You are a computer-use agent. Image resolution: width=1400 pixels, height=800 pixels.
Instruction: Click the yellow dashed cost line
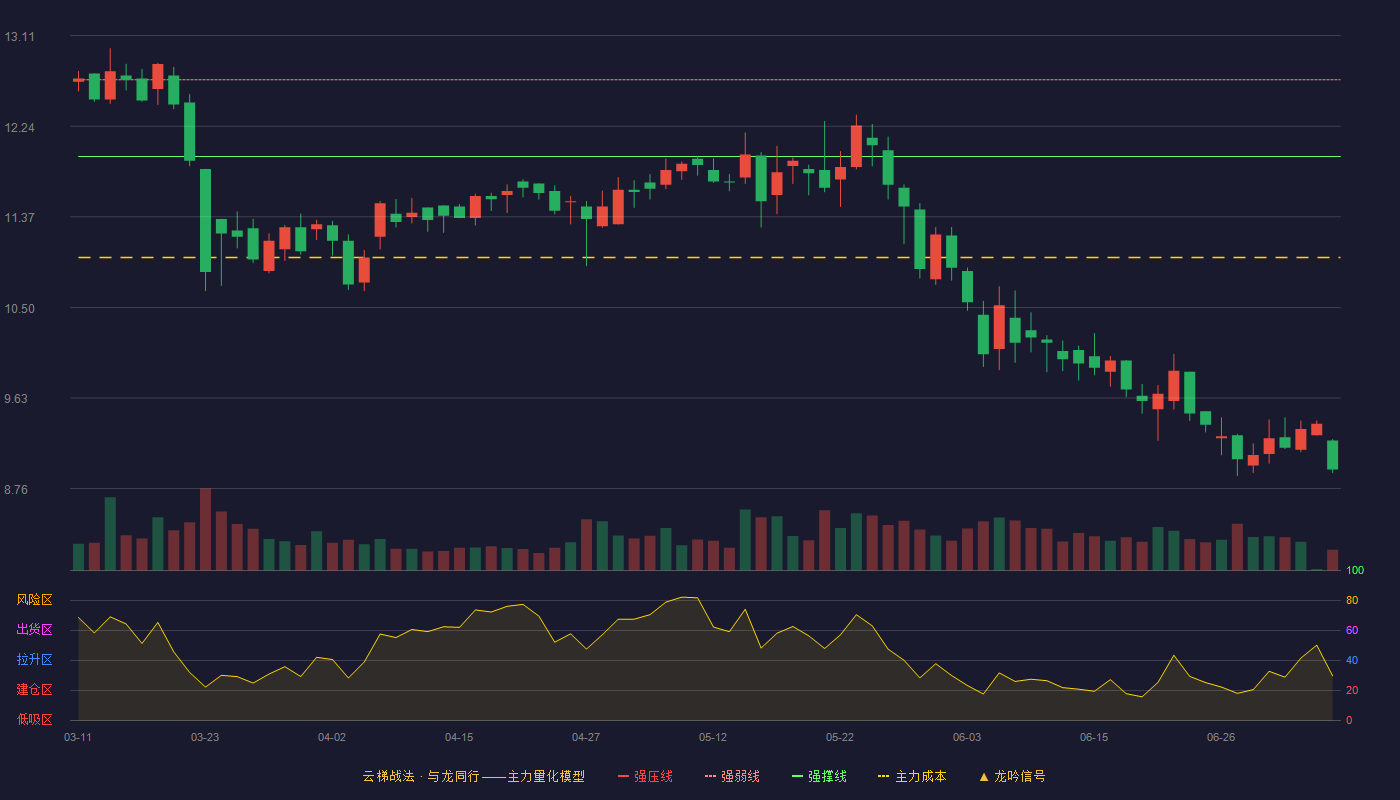(x=709, y=258)
